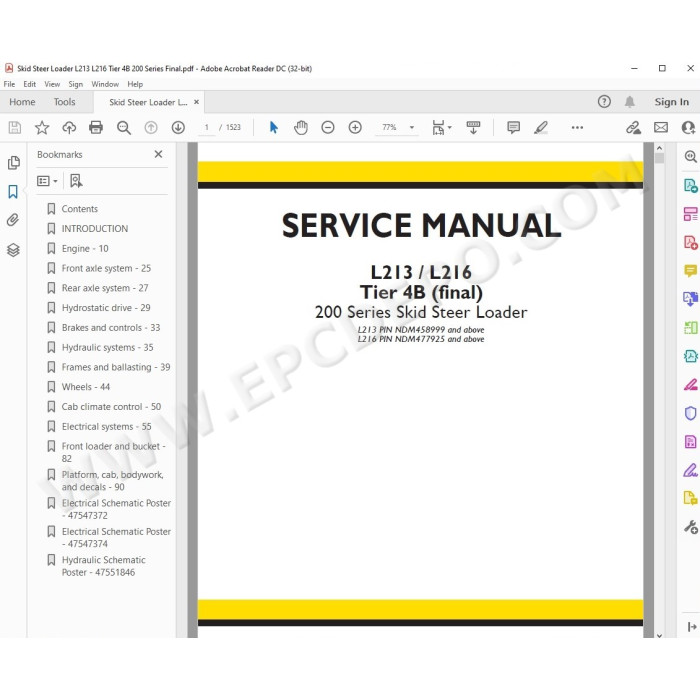
Task: Activate the hand pan tool
Action: coord(301,128)
